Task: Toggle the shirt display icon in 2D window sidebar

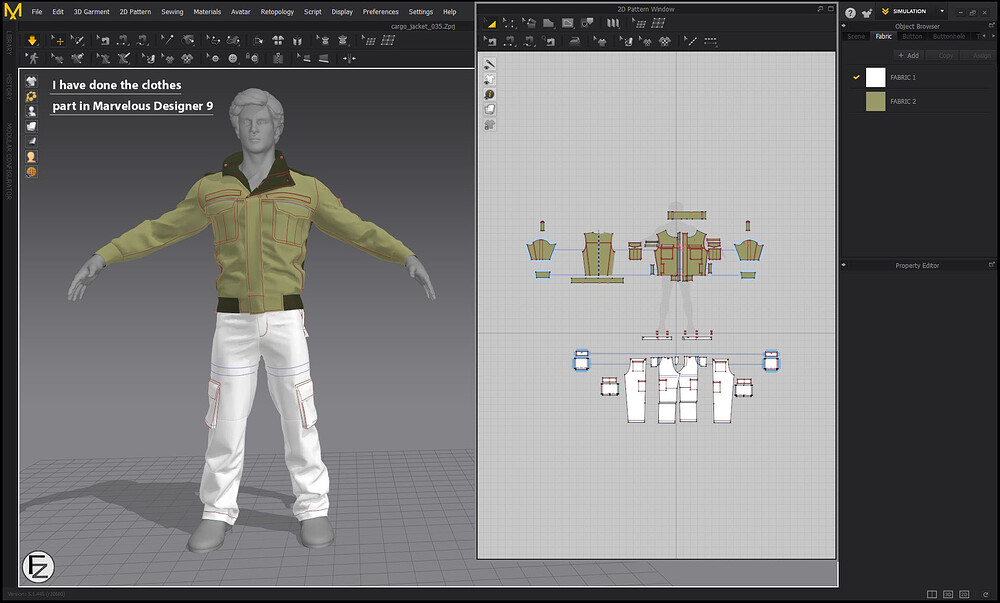Action: click(x=489, y=79)
